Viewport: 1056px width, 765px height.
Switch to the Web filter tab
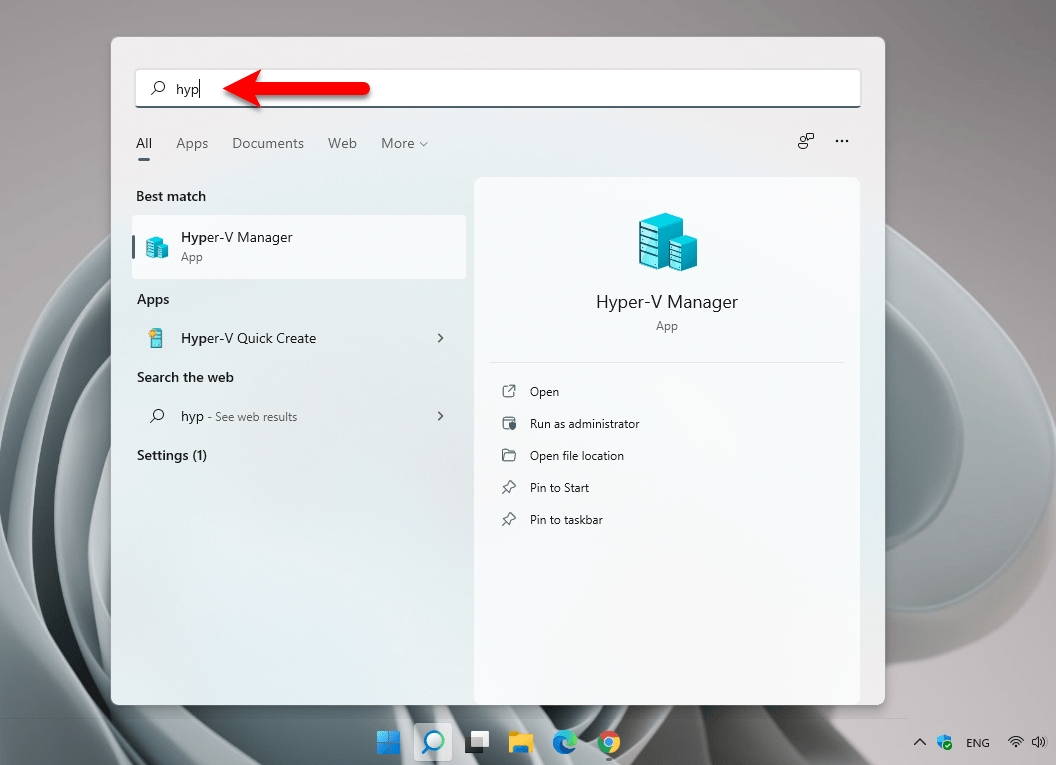(x=342, y=143)
